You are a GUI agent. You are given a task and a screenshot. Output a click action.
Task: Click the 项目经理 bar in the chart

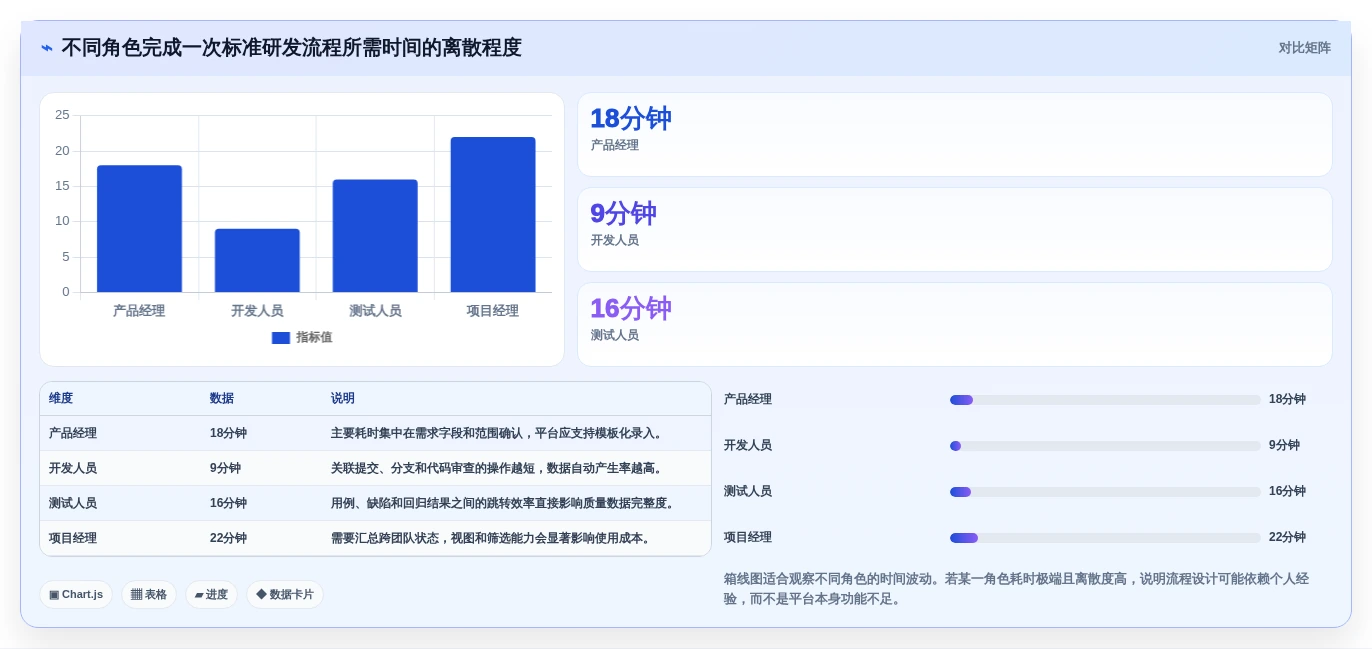(x=493, y=215)
